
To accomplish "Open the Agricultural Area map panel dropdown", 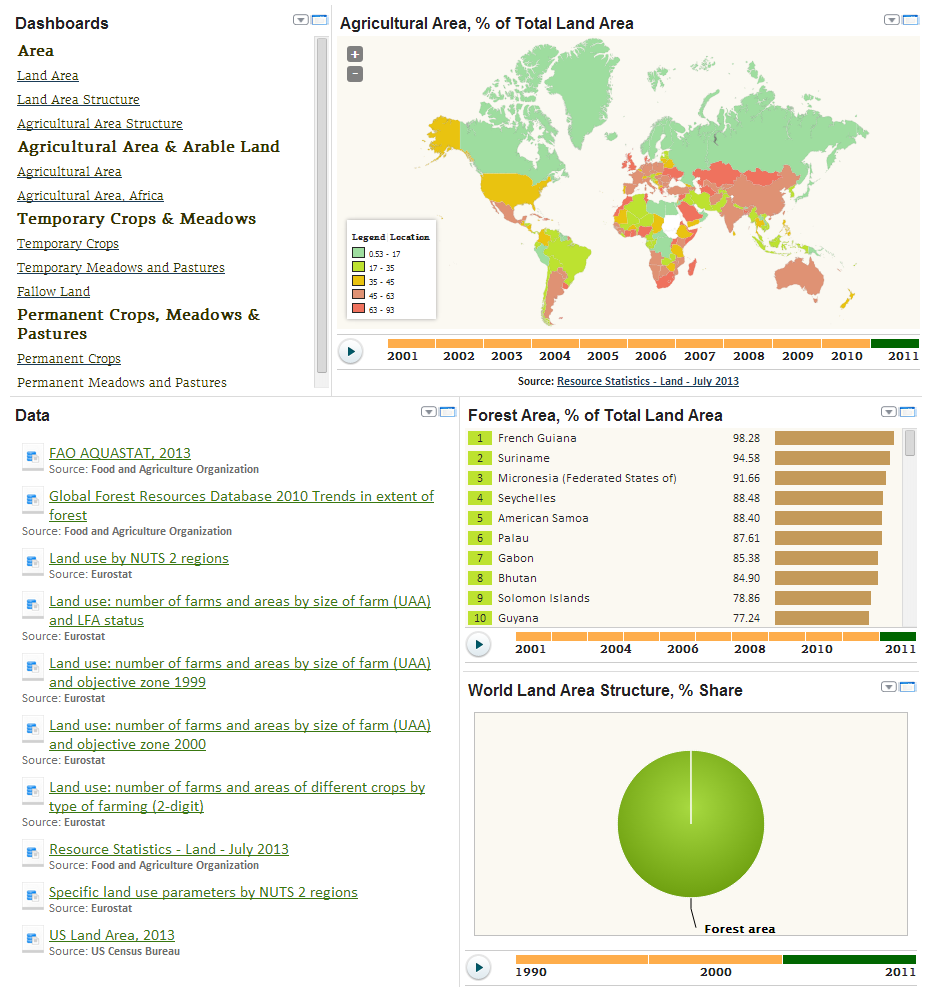I will tap(892, 20).
